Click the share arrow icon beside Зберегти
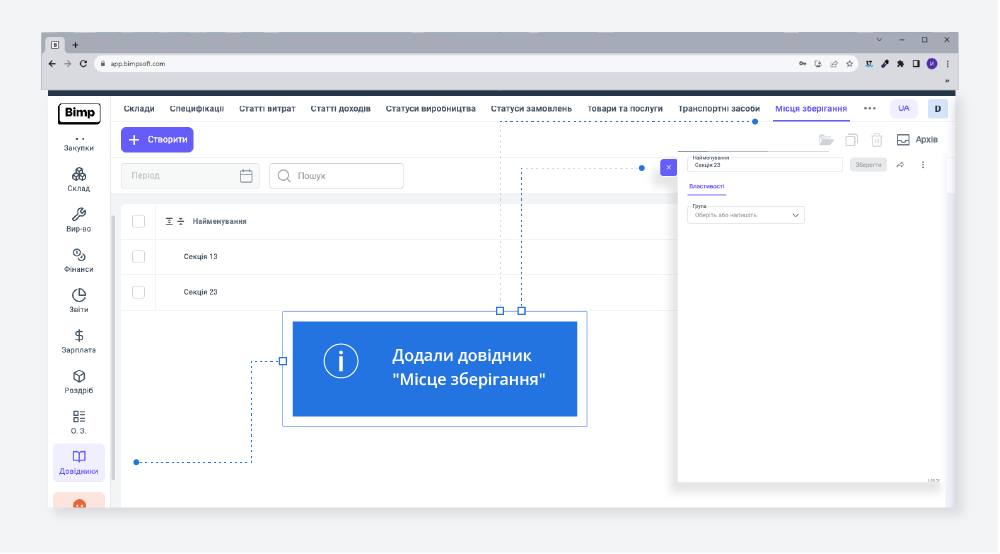Screen dimensions: 1000x554 pos(900,165)
